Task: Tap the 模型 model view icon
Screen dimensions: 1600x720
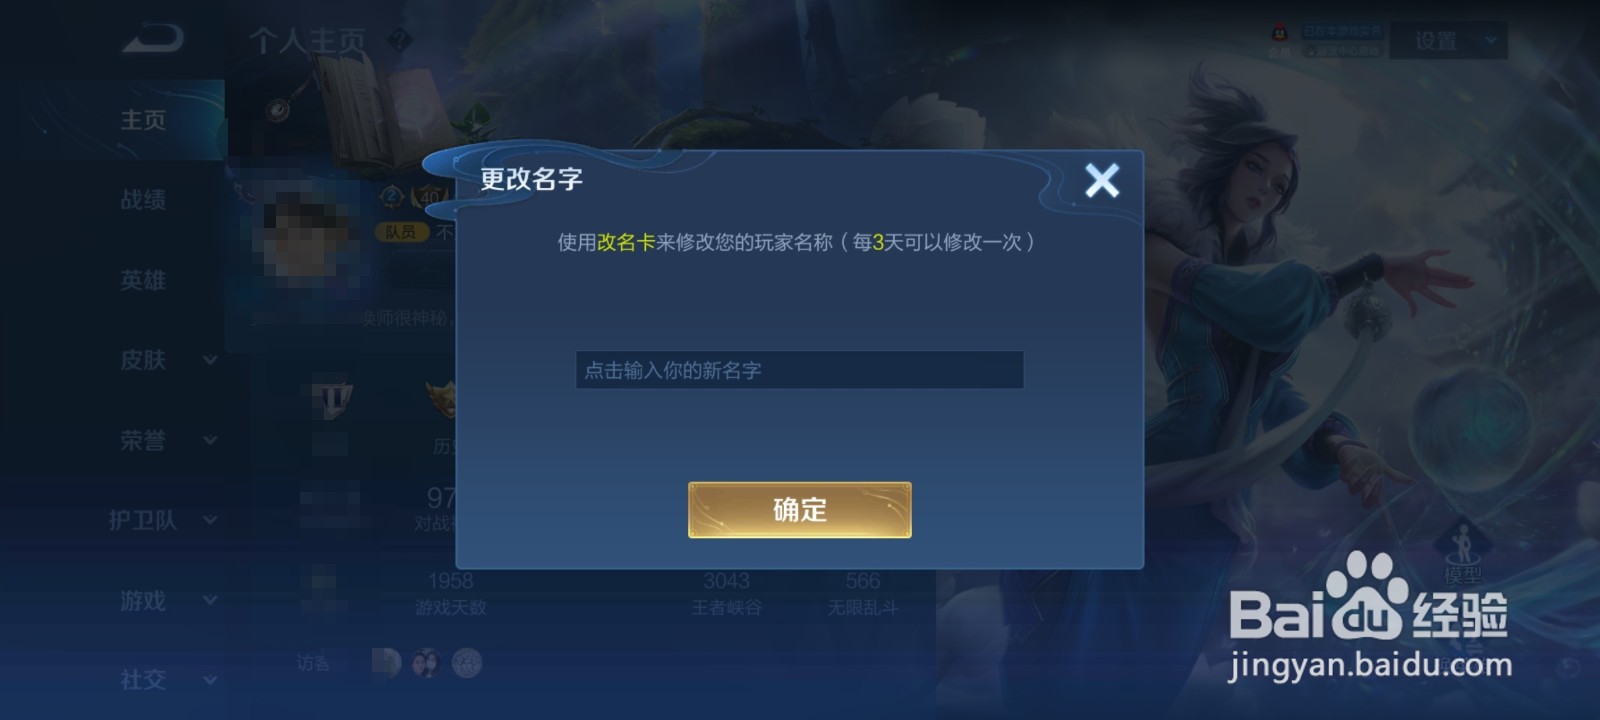Action: point(1462,553)
